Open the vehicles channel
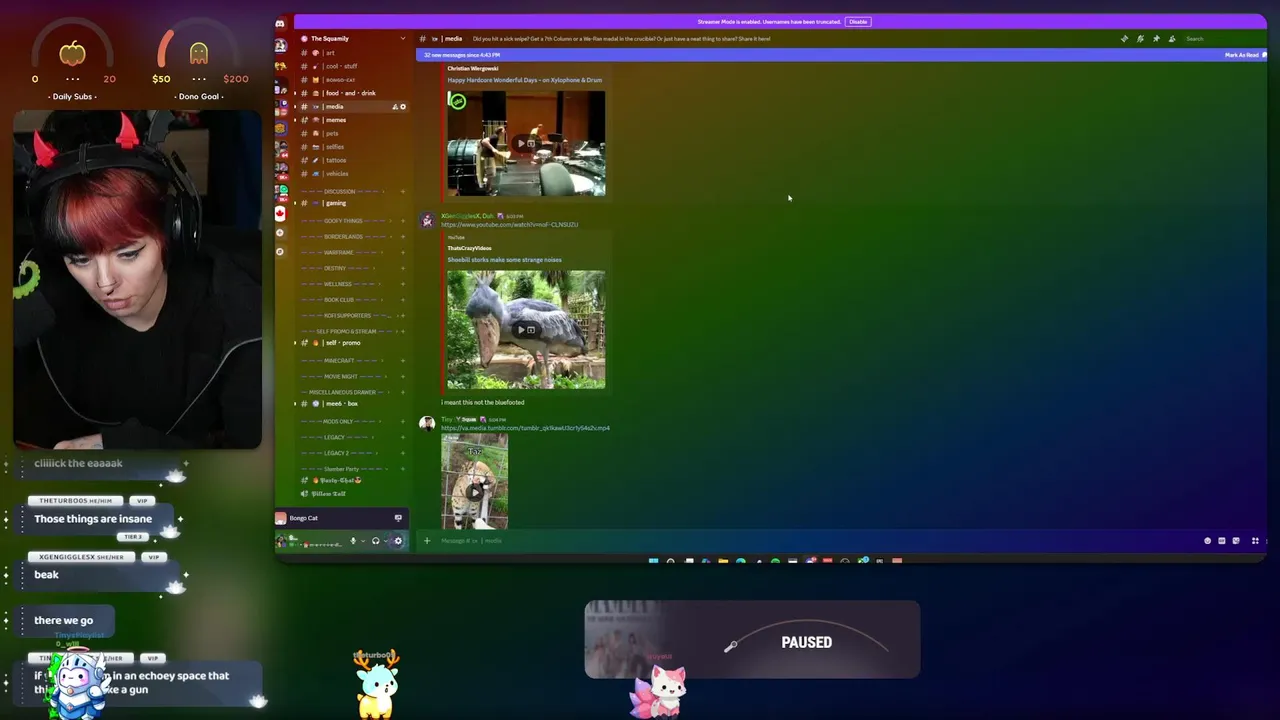 pyautogui.click(x=352, y=174)
